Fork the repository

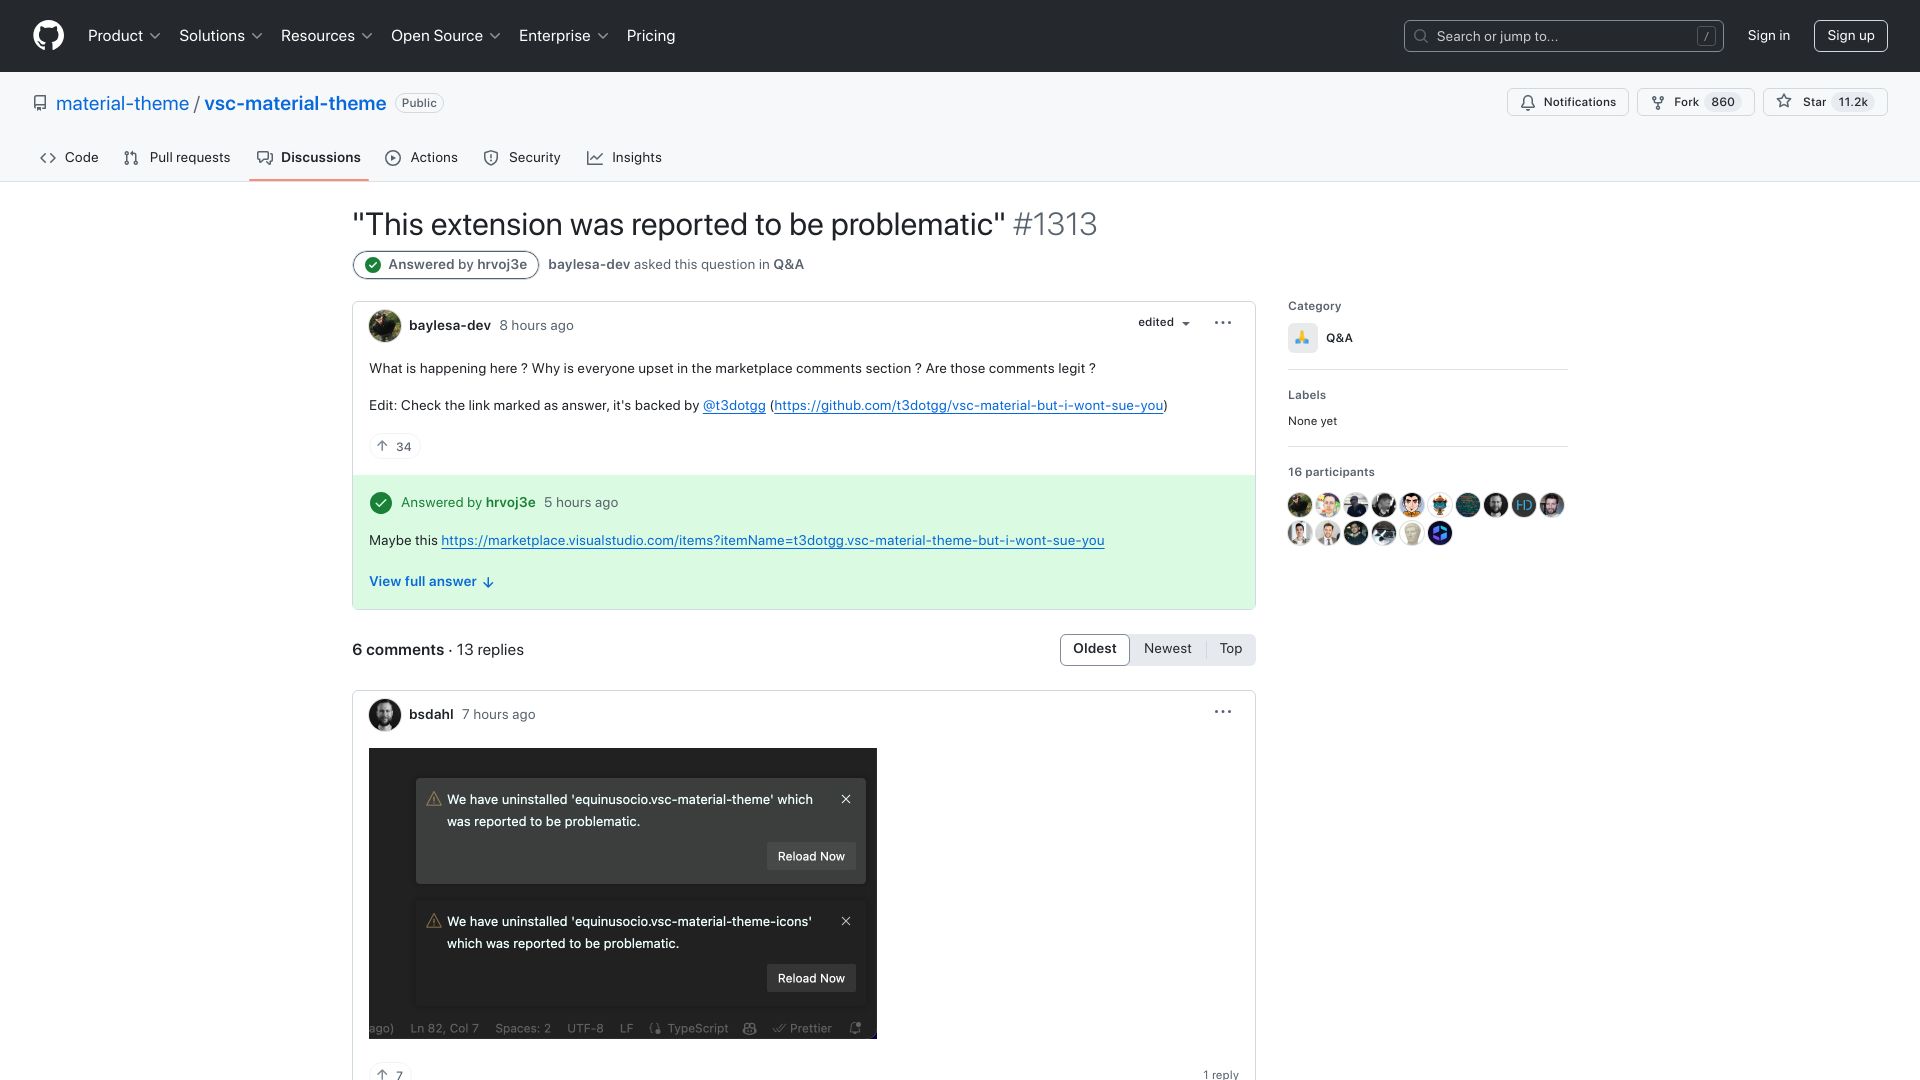click(x=1696, y=102)
